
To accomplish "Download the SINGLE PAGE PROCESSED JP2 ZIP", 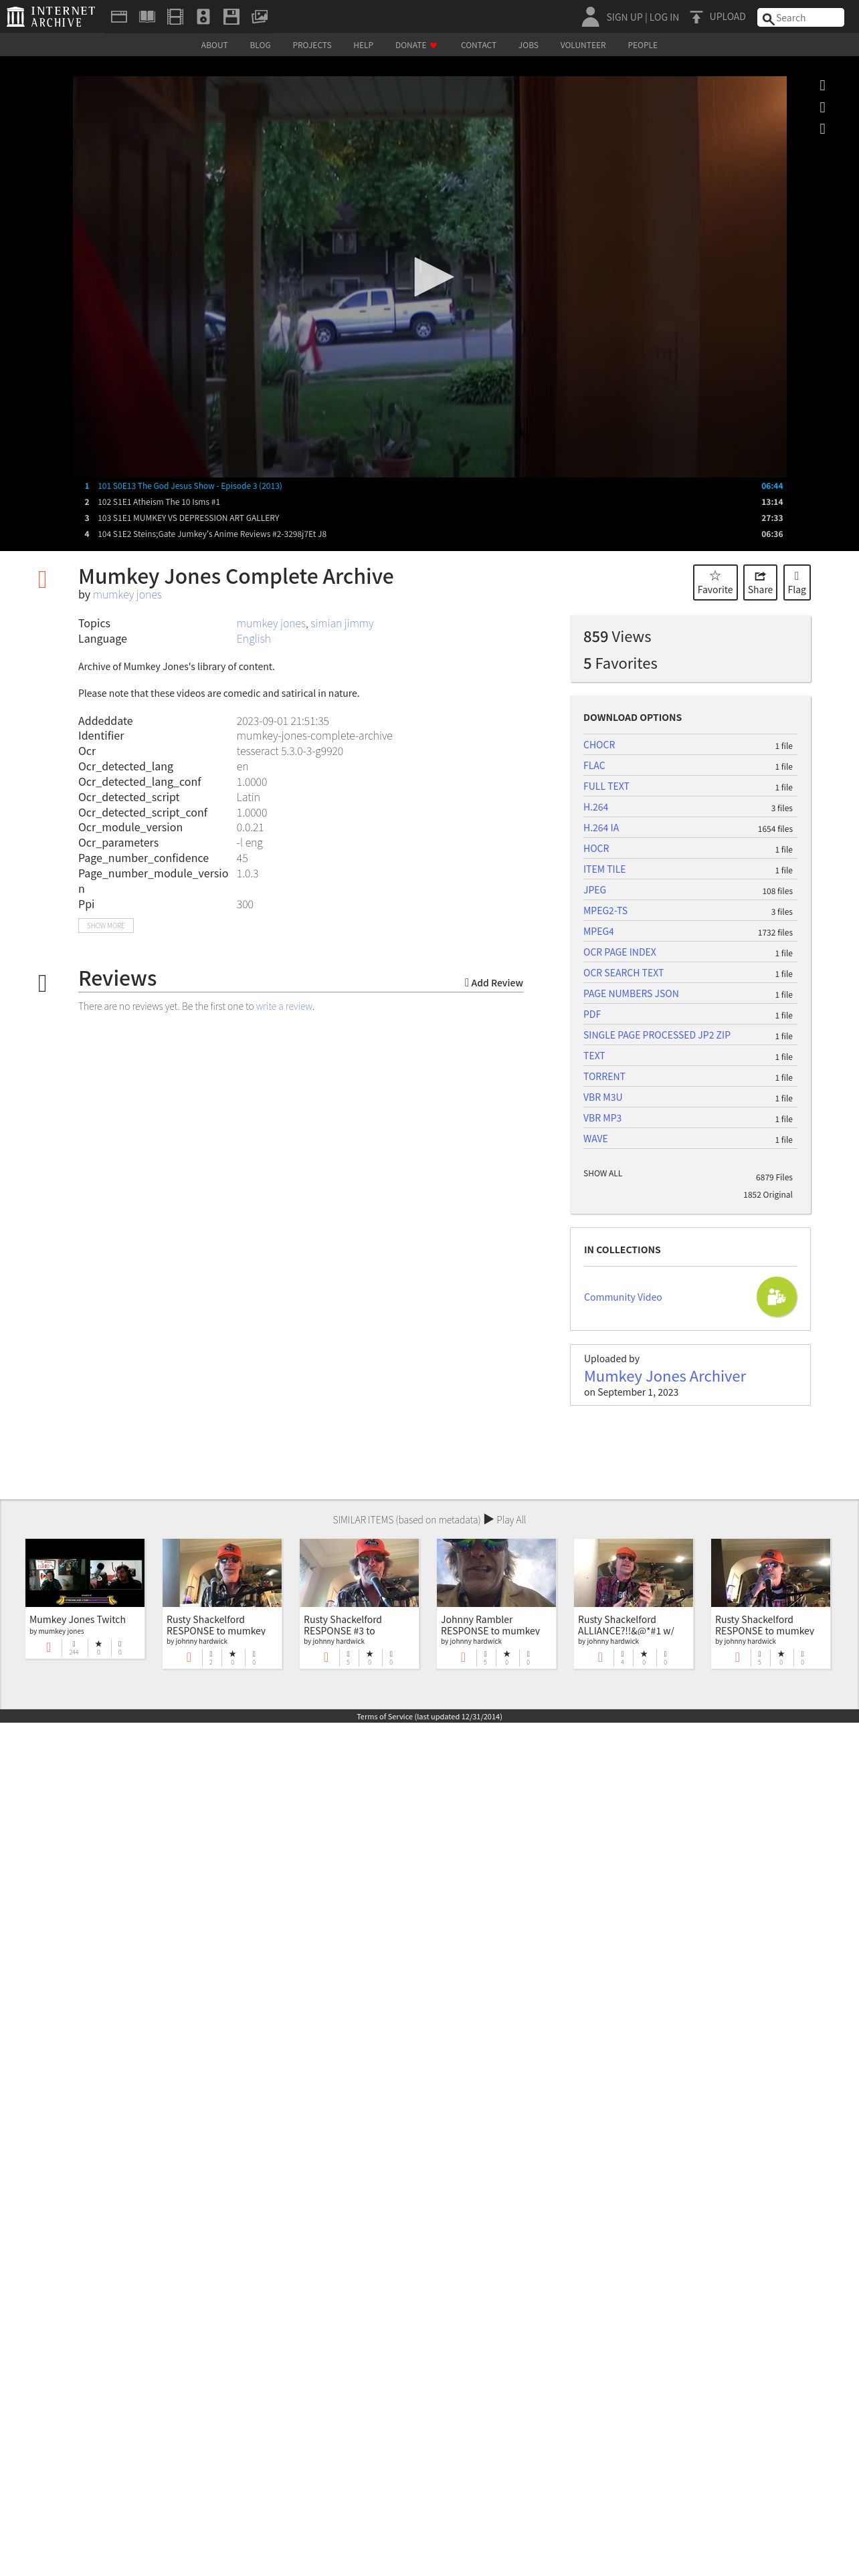I will (657, 1035).
